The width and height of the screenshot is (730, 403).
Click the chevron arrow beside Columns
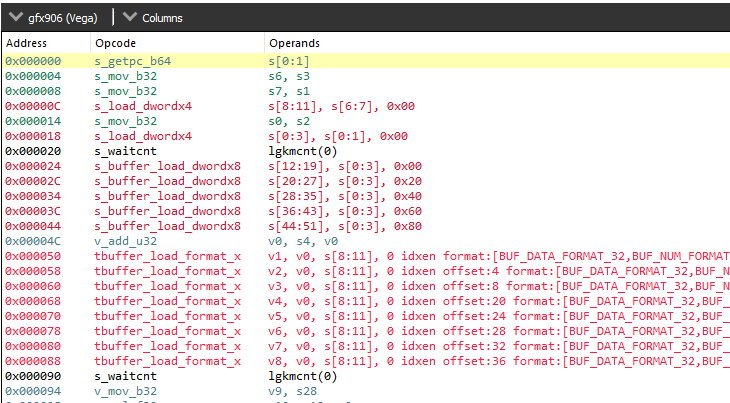point(131,17)
